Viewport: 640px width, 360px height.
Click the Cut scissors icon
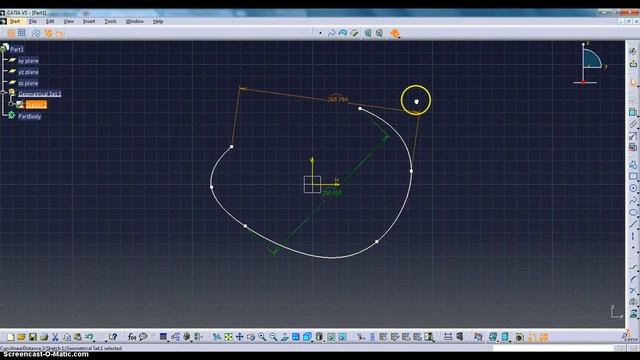pos(55,337)
